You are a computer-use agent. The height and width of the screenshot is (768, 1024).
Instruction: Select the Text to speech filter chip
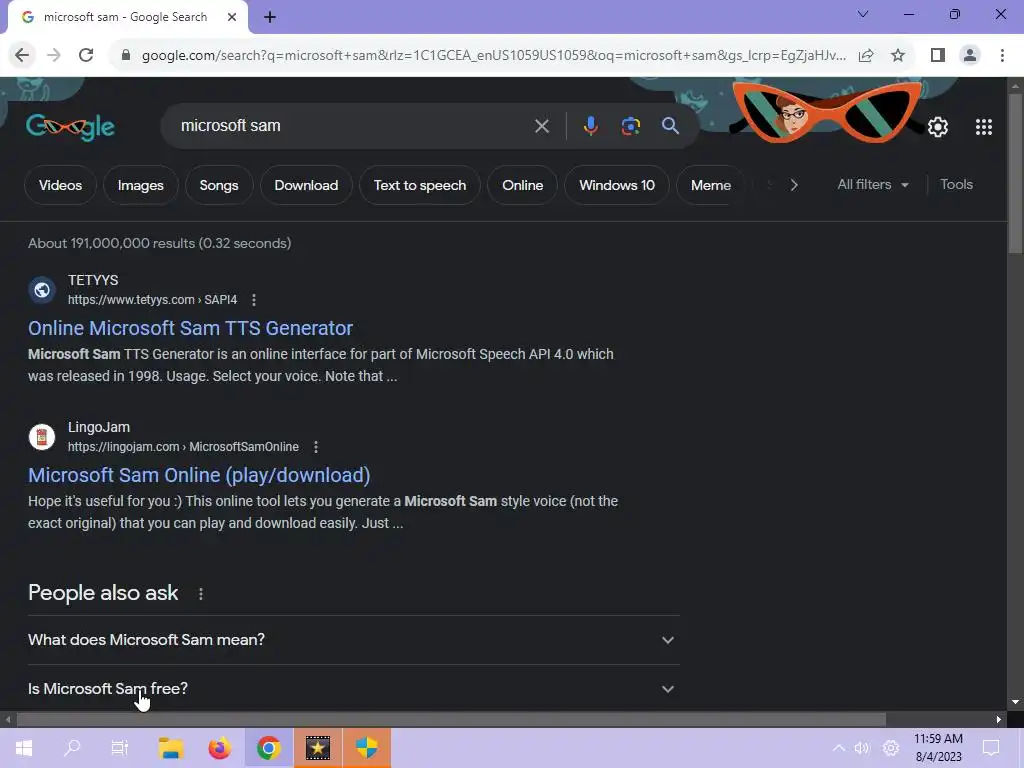(420, 185)
